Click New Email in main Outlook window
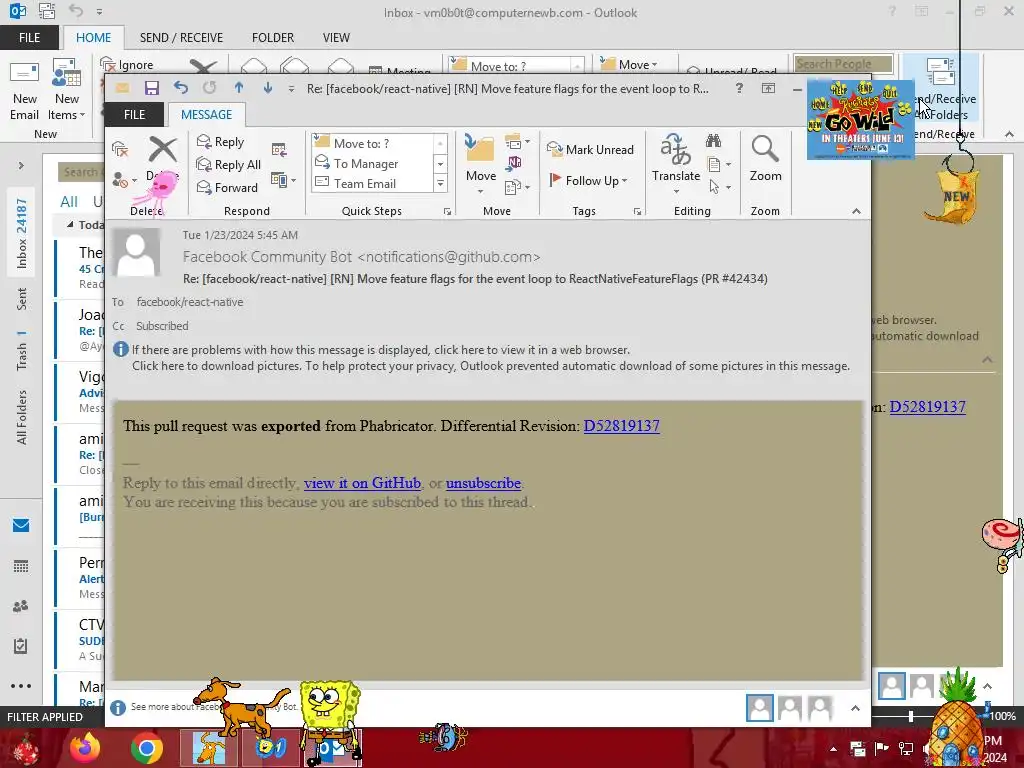Image resolution: width=1024 pixels, height=768 pixels. pos(24,91)
